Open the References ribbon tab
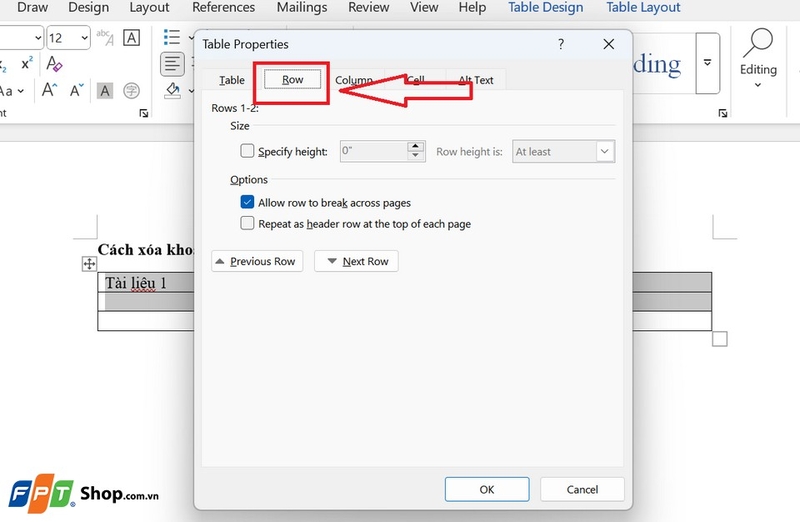Image resolution: width=800 pixels, height=522 pixels. (223, 7)
